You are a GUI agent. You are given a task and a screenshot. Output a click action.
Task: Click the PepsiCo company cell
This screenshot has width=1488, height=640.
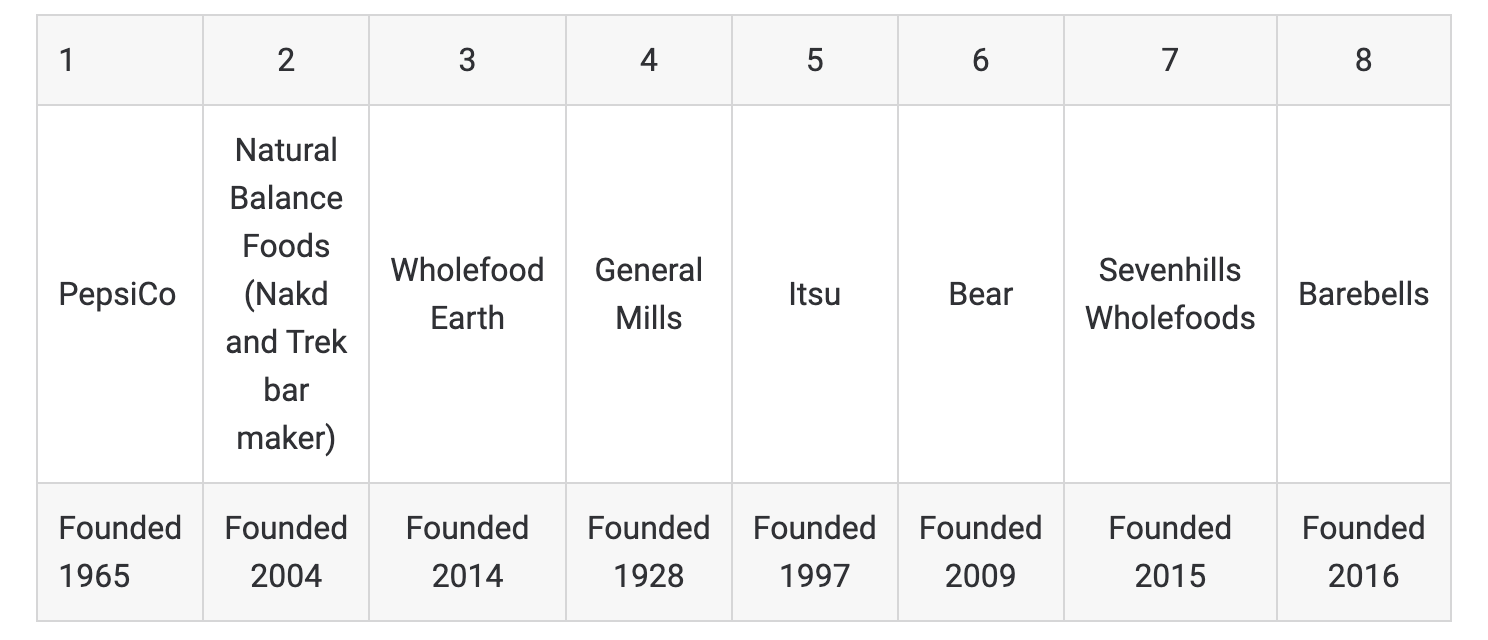click(x=118, y=294)
